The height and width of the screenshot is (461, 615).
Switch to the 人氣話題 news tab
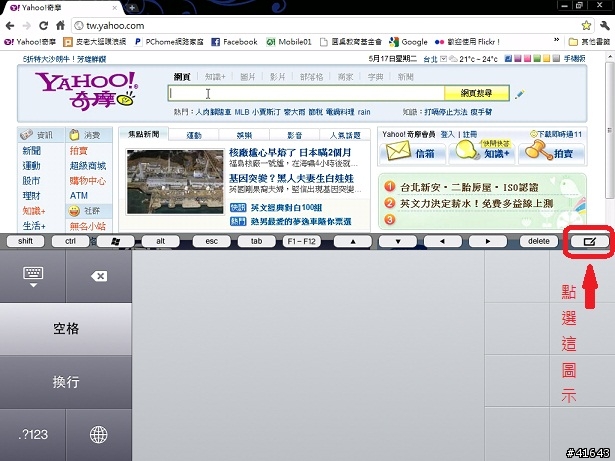(345, 135)
